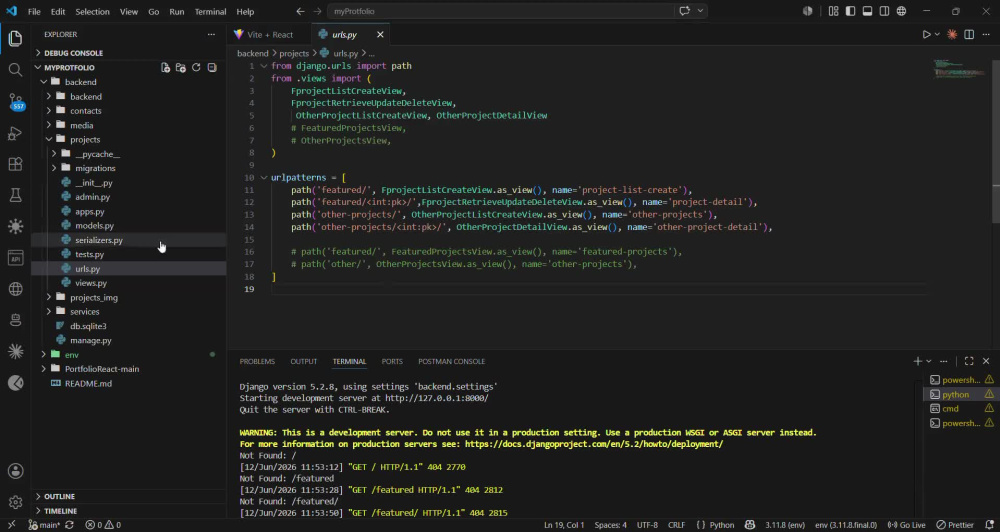Open models.py in the file tree
The height and width of the screenshot is (532, 1000).
click(94, 226)
